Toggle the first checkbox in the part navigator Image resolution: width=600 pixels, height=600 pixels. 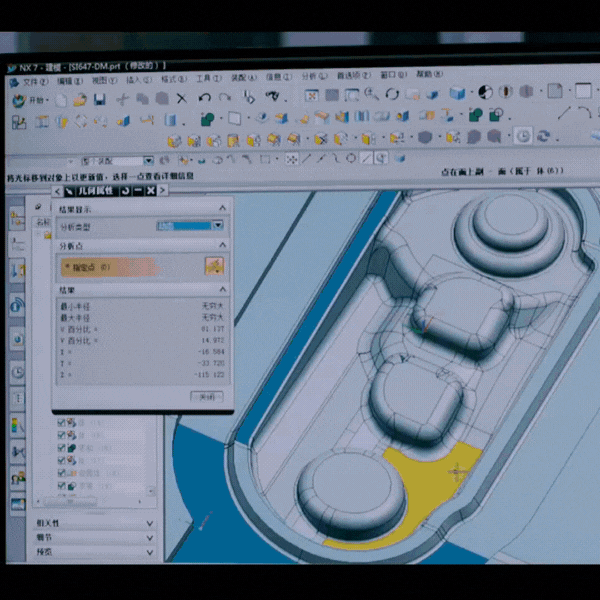[x=62, y=422]
